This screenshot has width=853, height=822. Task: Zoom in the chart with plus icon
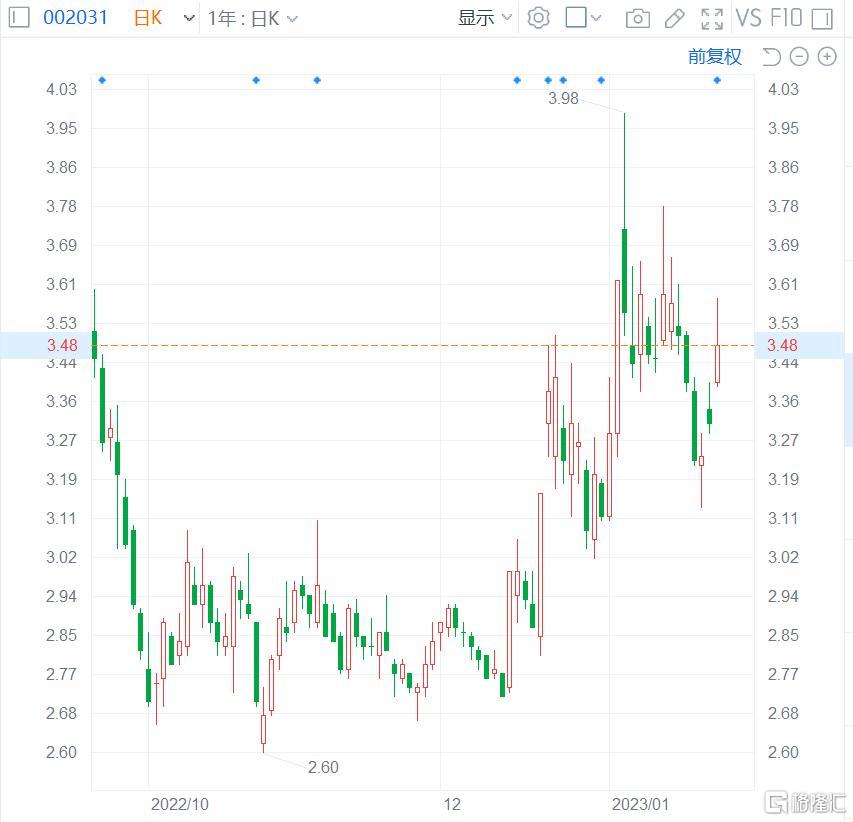coord(827,57)
